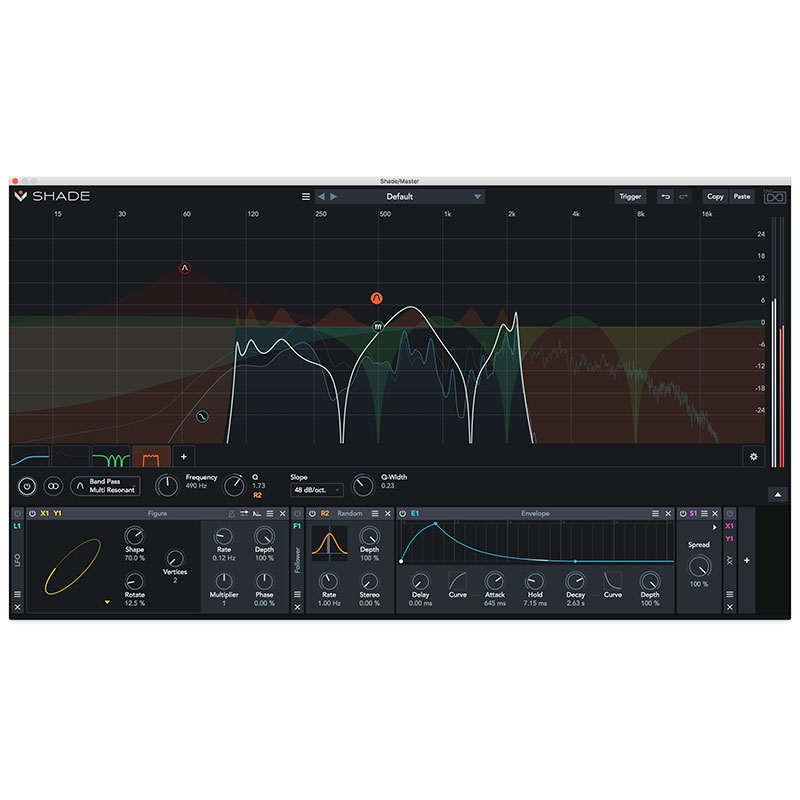Image resolution: width=800 pixels, height=800 pixels.
Task: Go to the next preset arrow
Action: [333, 196]
